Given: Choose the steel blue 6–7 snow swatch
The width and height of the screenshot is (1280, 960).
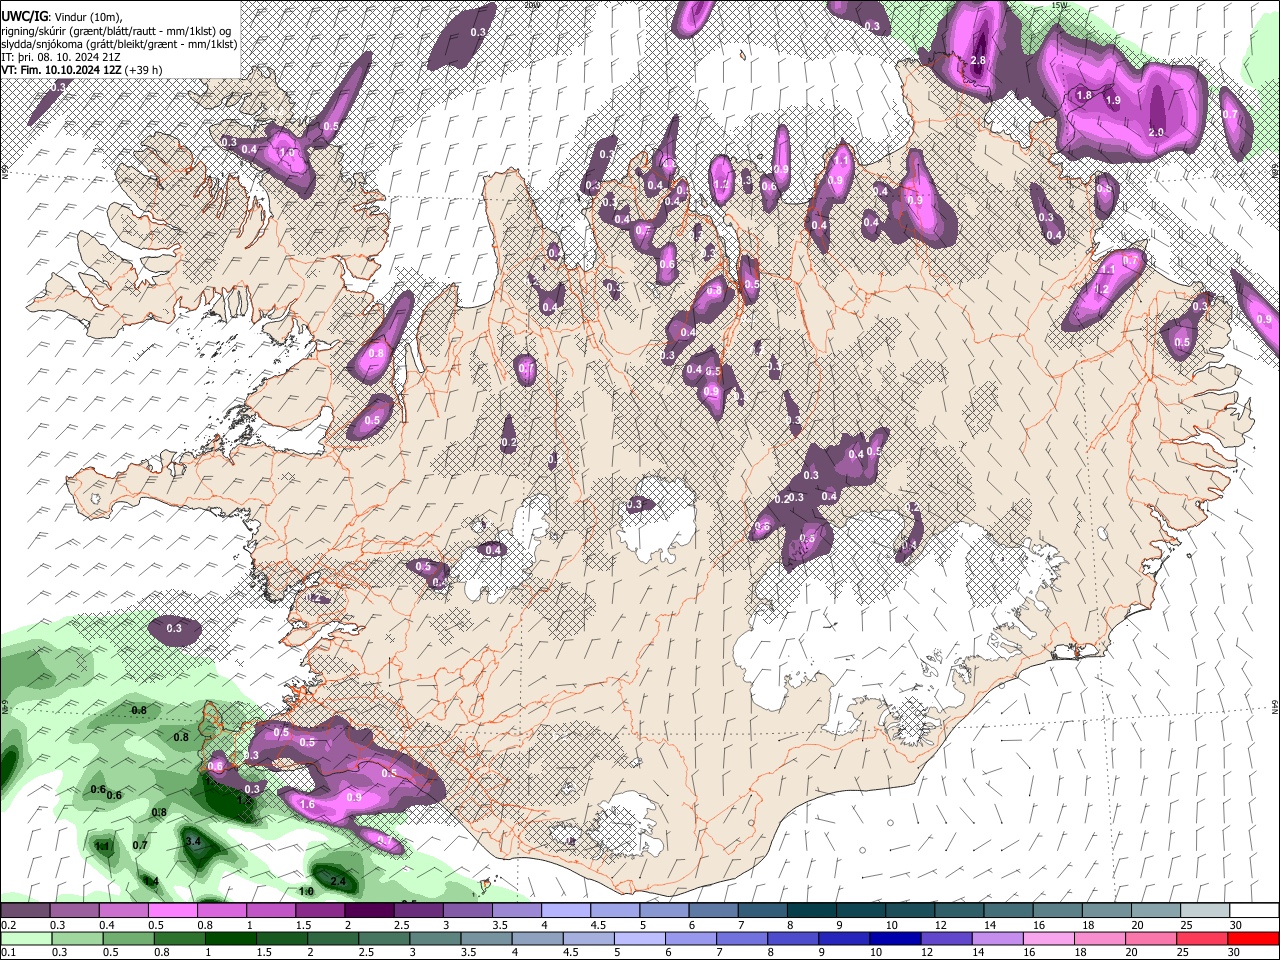Looking at the screenshot, I should [714, 911].
